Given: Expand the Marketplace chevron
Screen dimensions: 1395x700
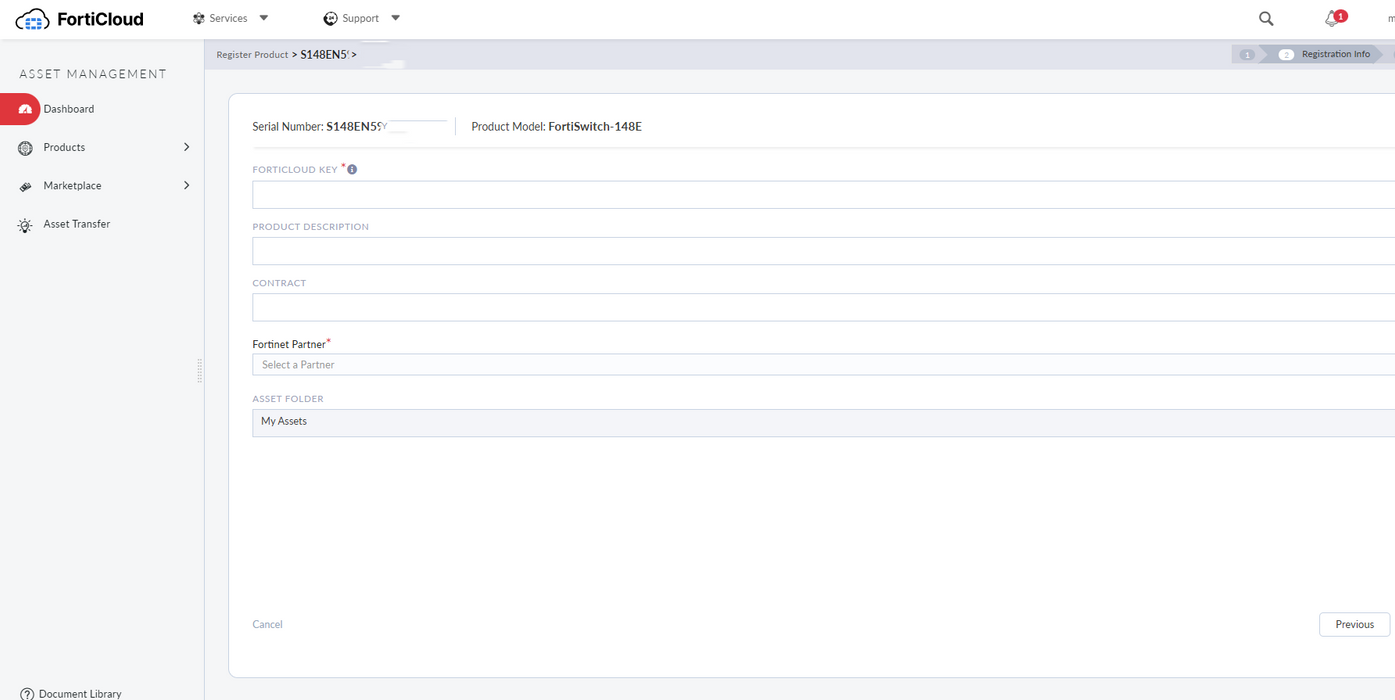Looking at the screenshot, I should (186, 185).
